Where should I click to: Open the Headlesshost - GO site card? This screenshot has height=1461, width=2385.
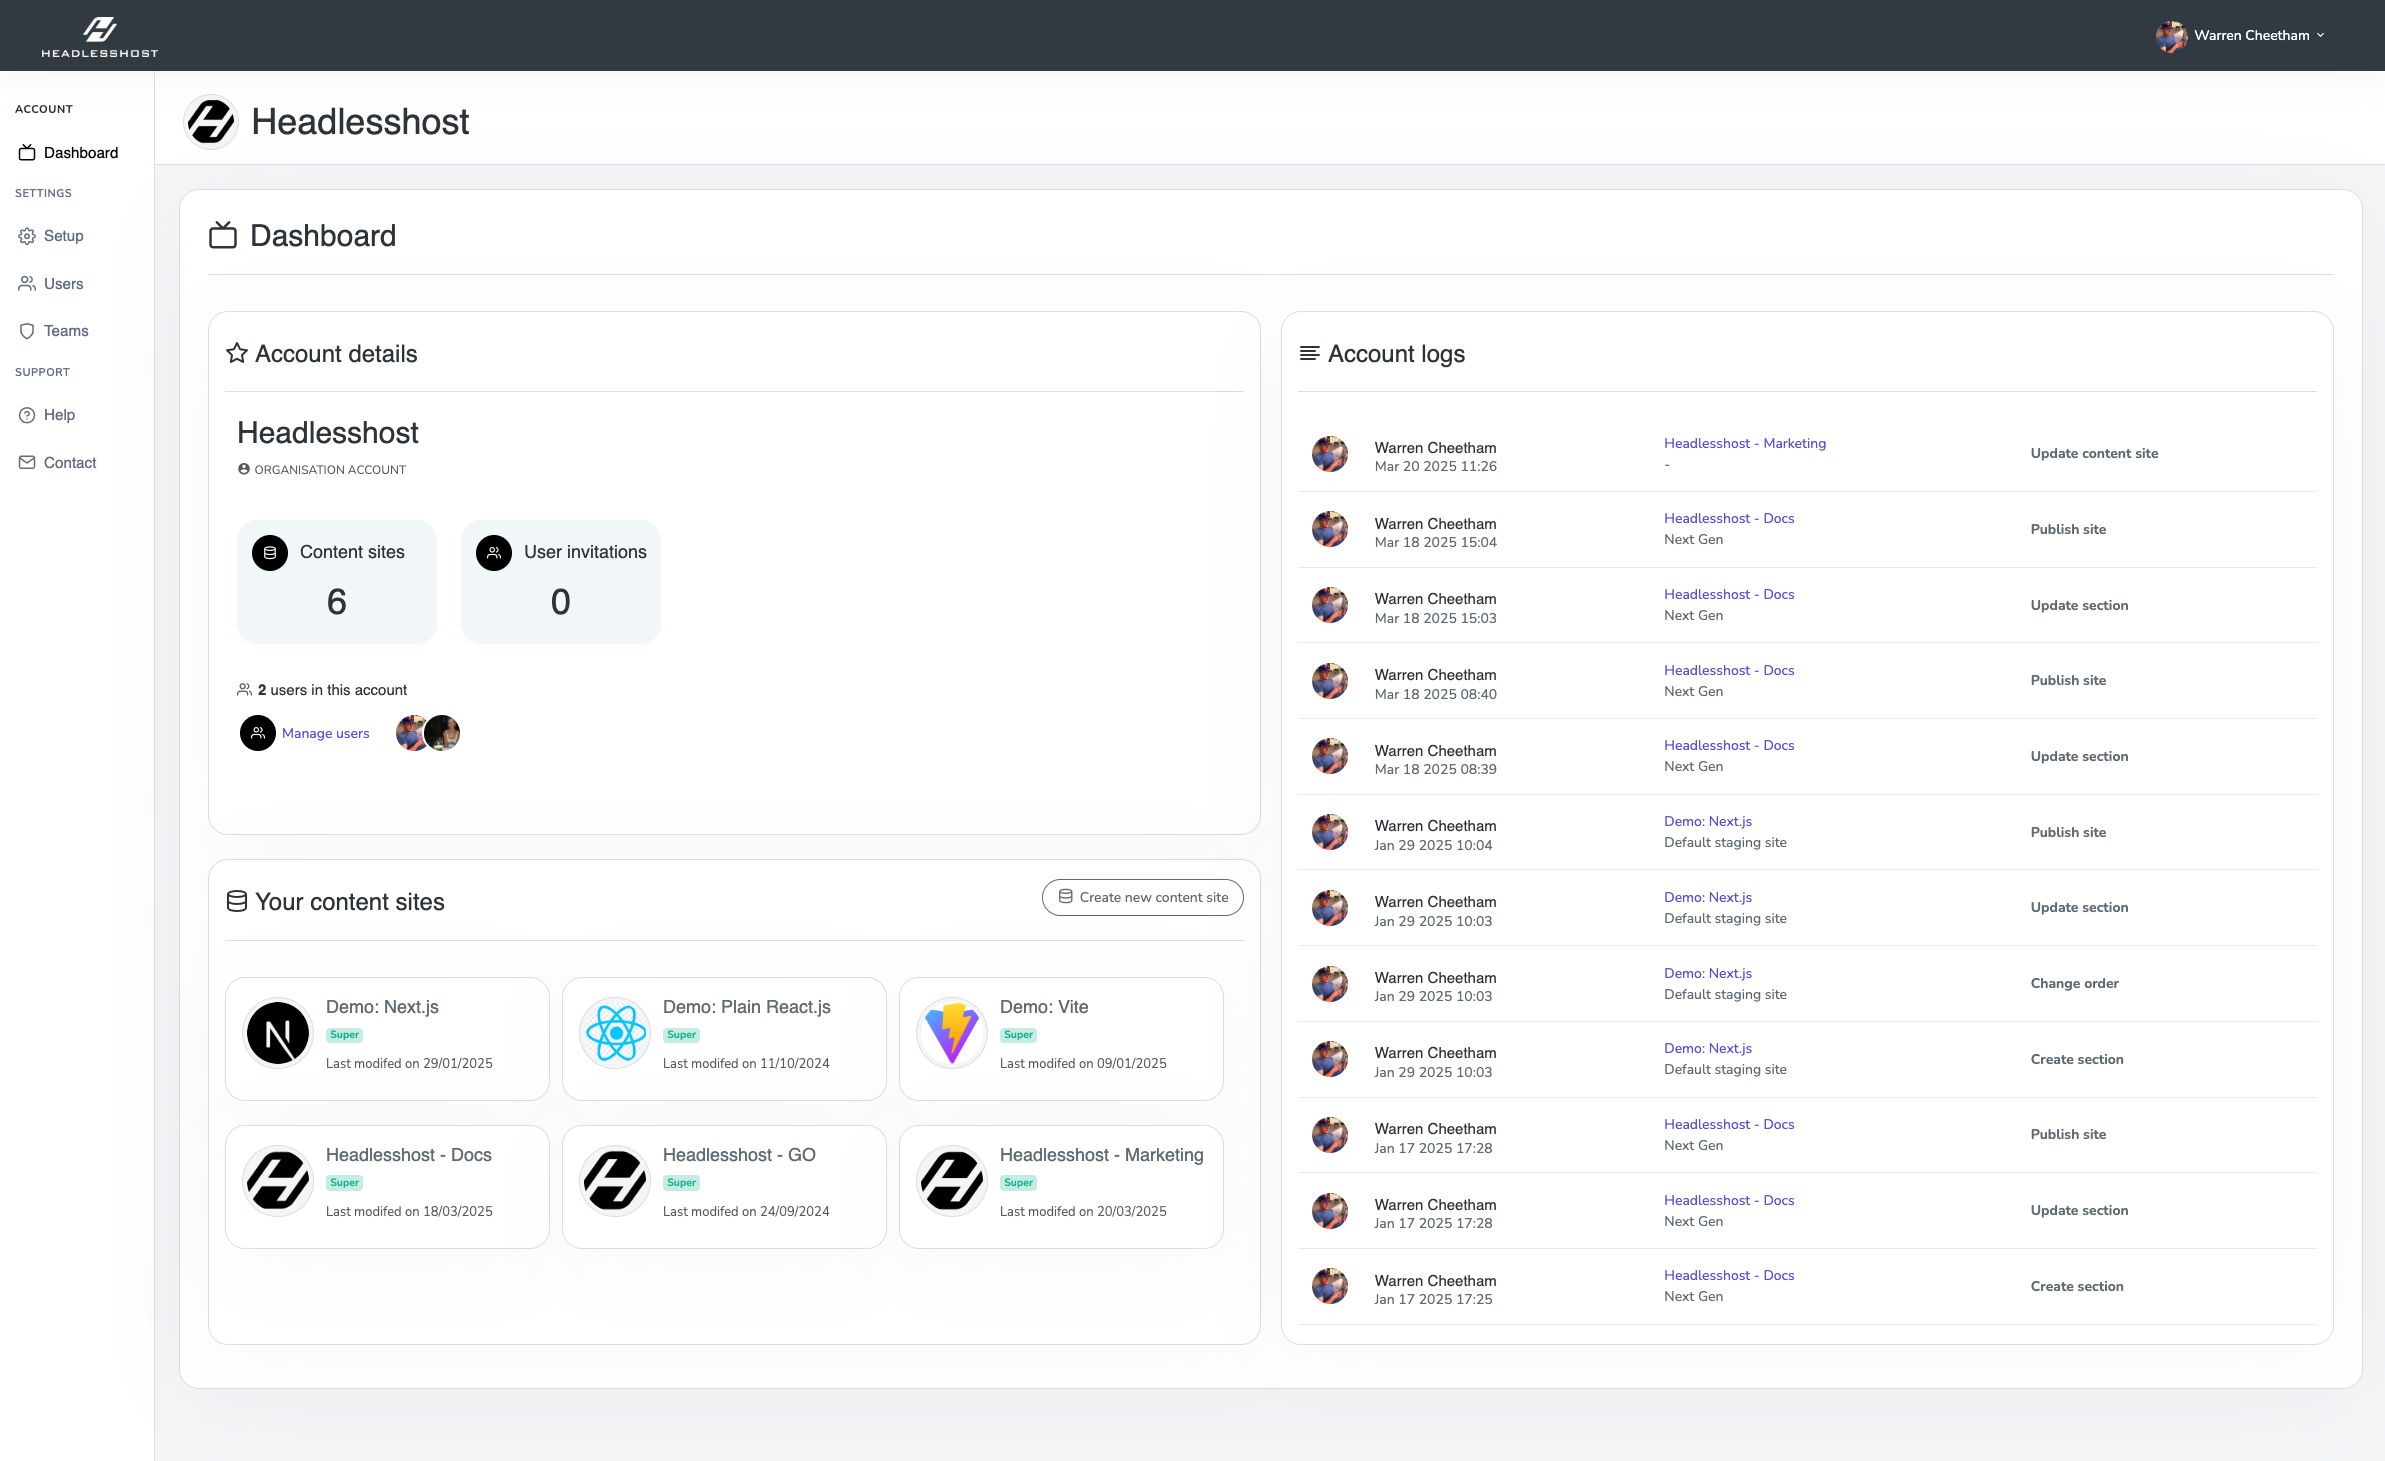[723, 1186]
